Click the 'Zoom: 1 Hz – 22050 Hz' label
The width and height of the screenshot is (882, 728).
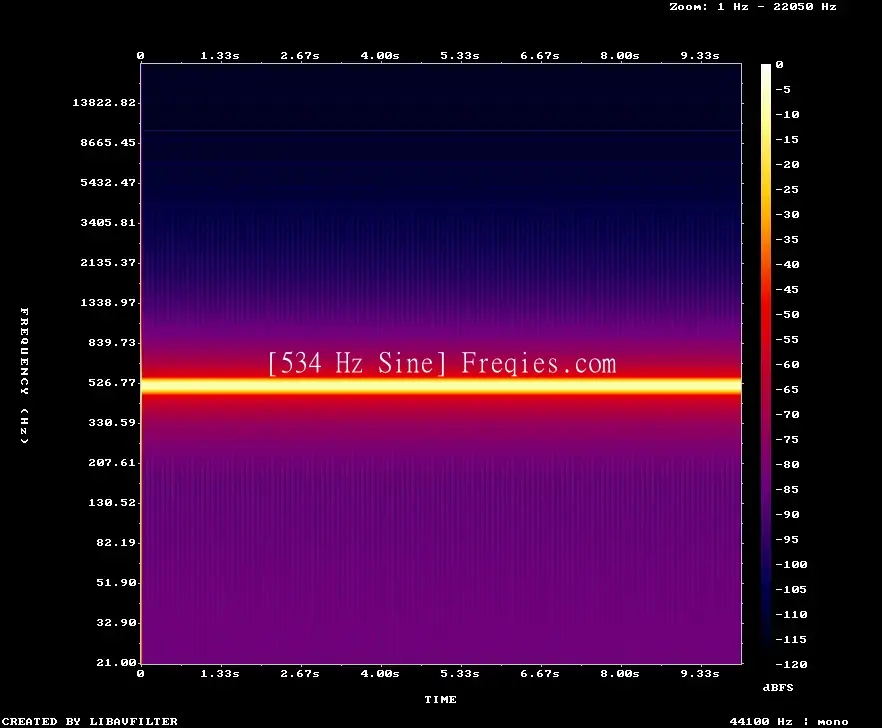click(x=753, y=7)
